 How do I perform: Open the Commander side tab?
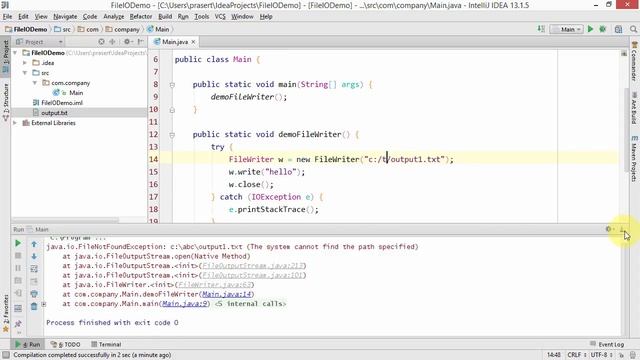(x=634, y=61)
